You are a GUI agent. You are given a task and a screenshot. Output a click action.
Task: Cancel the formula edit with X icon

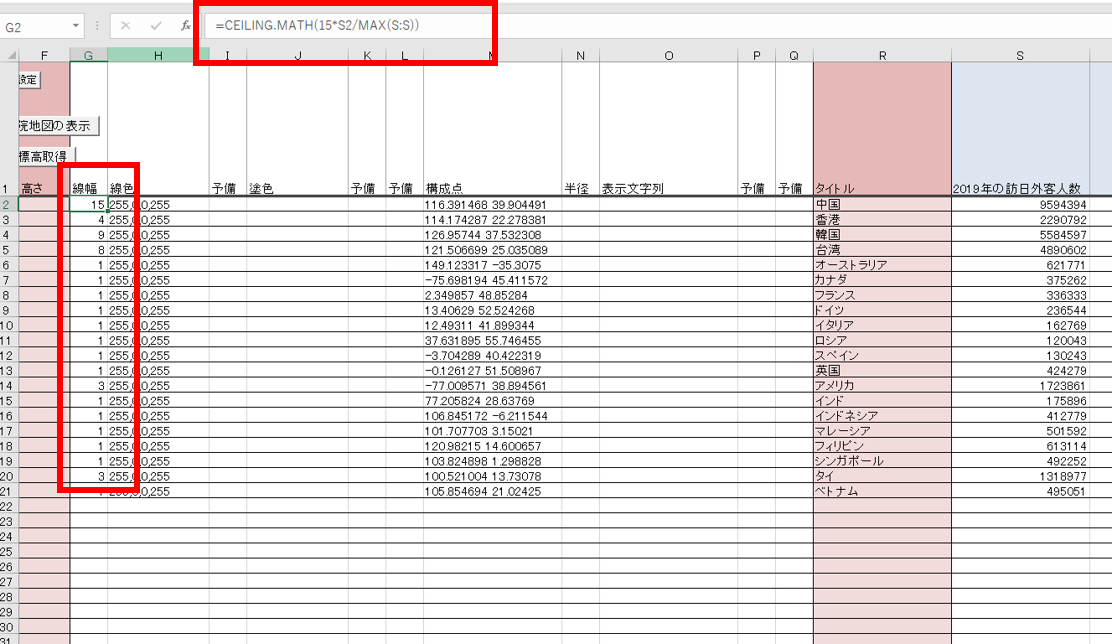(x=126, y=26)
